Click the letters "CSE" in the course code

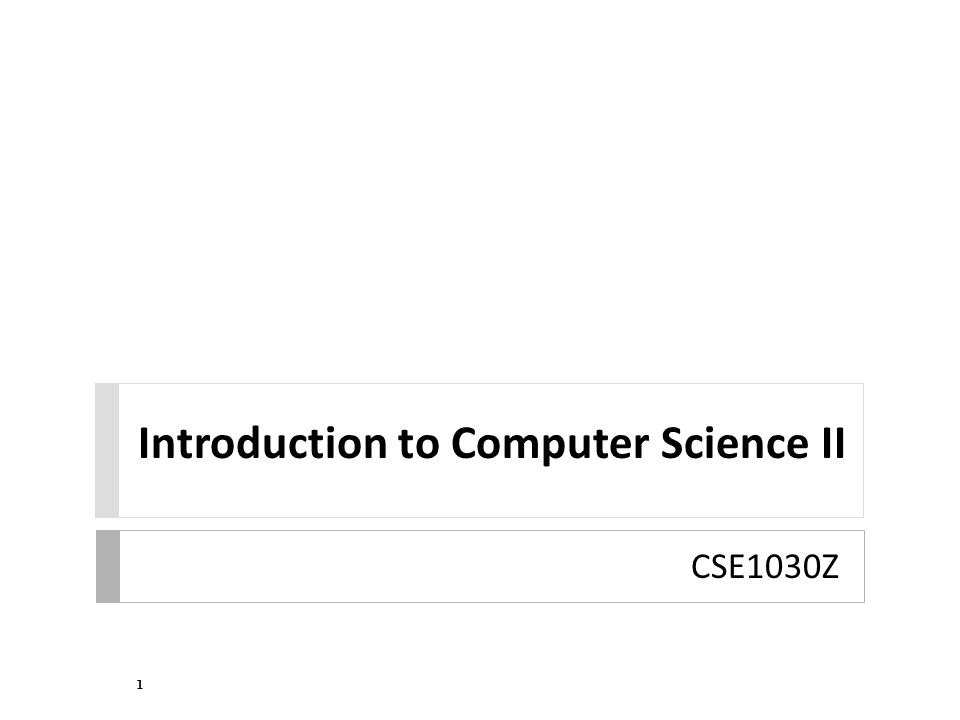tap(719, 566)
